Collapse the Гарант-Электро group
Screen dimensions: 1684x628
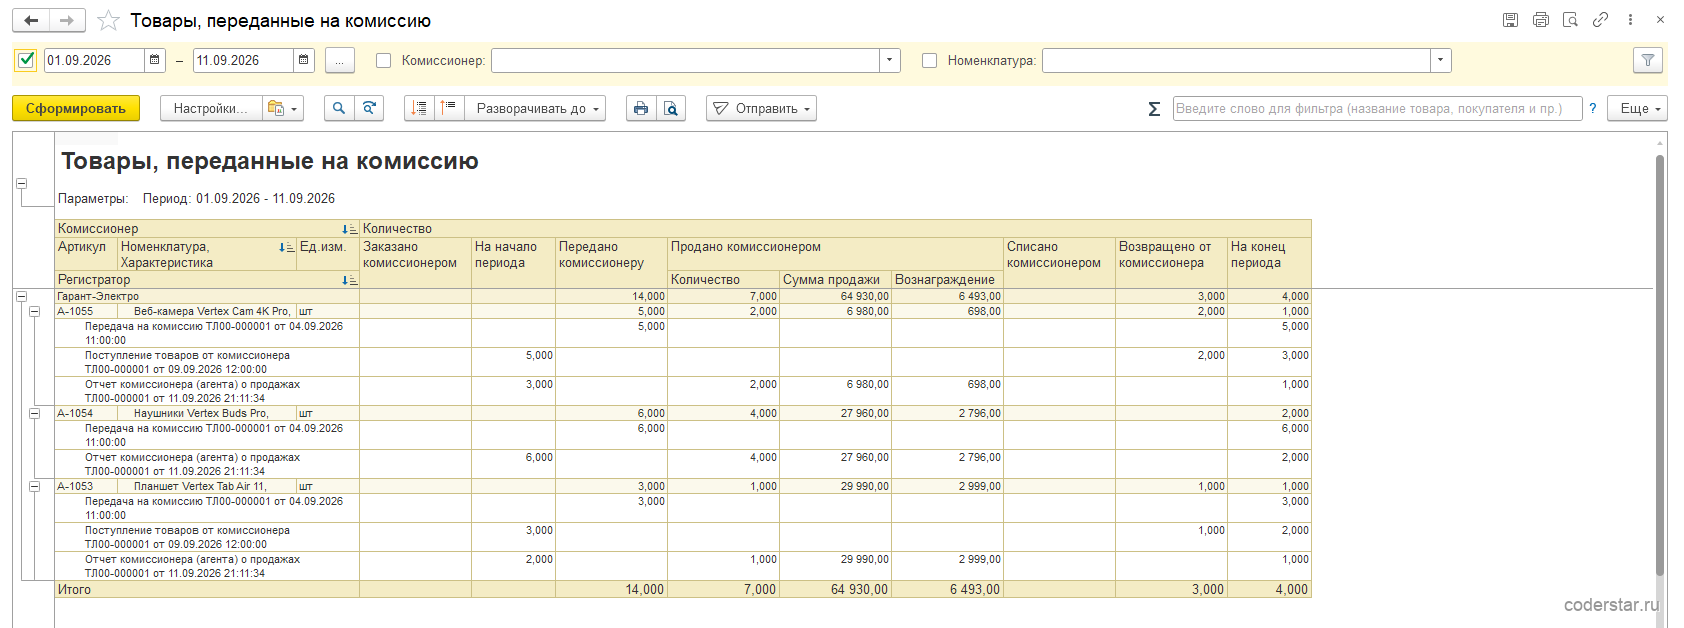(x=21, y=296)
